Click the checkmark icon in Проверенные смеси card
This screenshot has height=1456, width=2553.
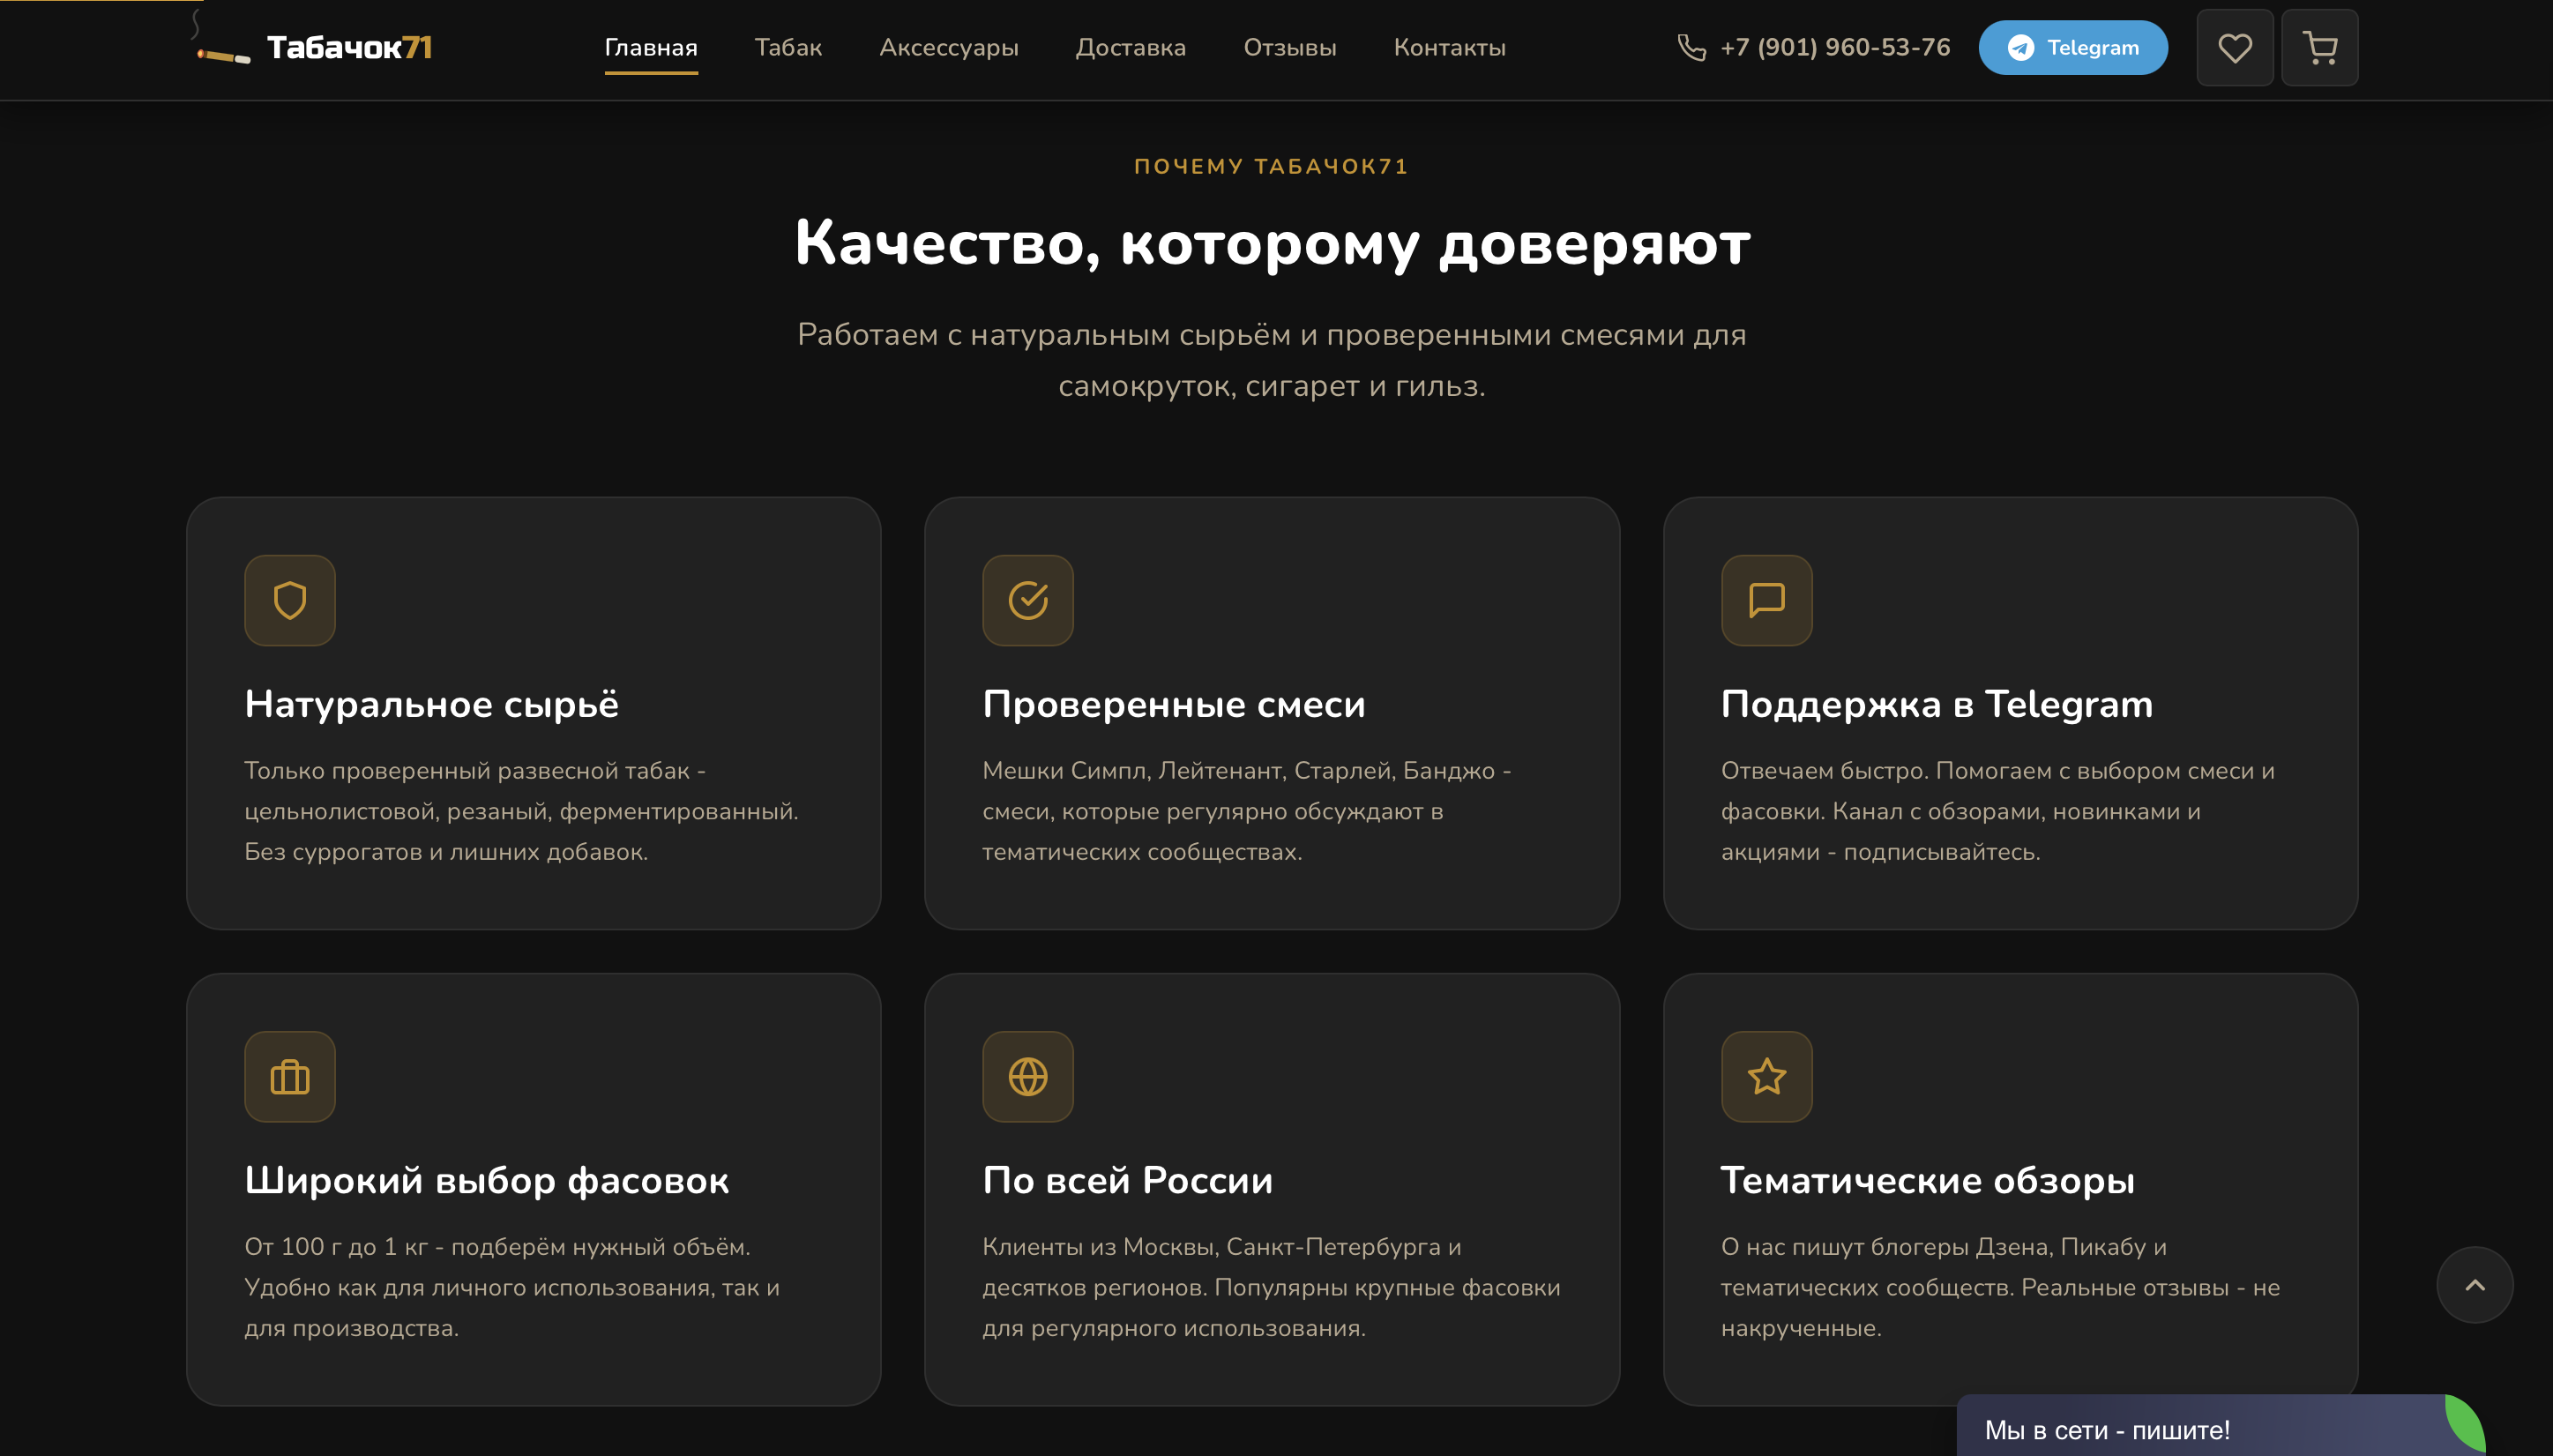coord(1028,601)
